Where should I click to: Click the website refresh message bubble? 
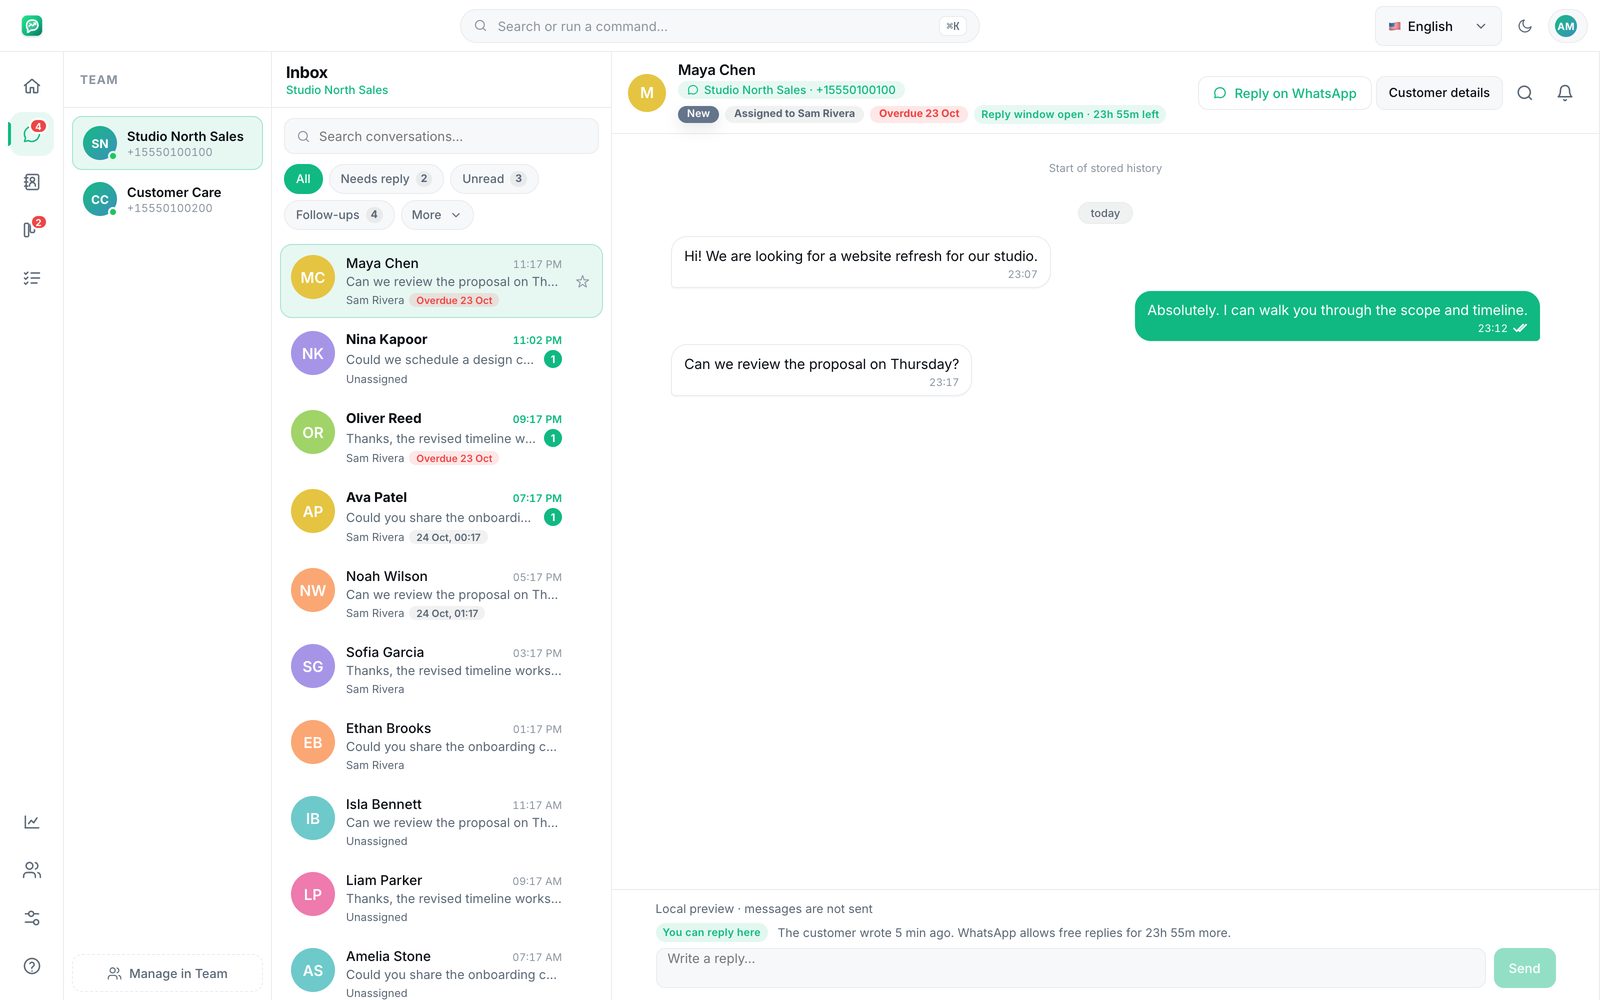coord(860,262)
